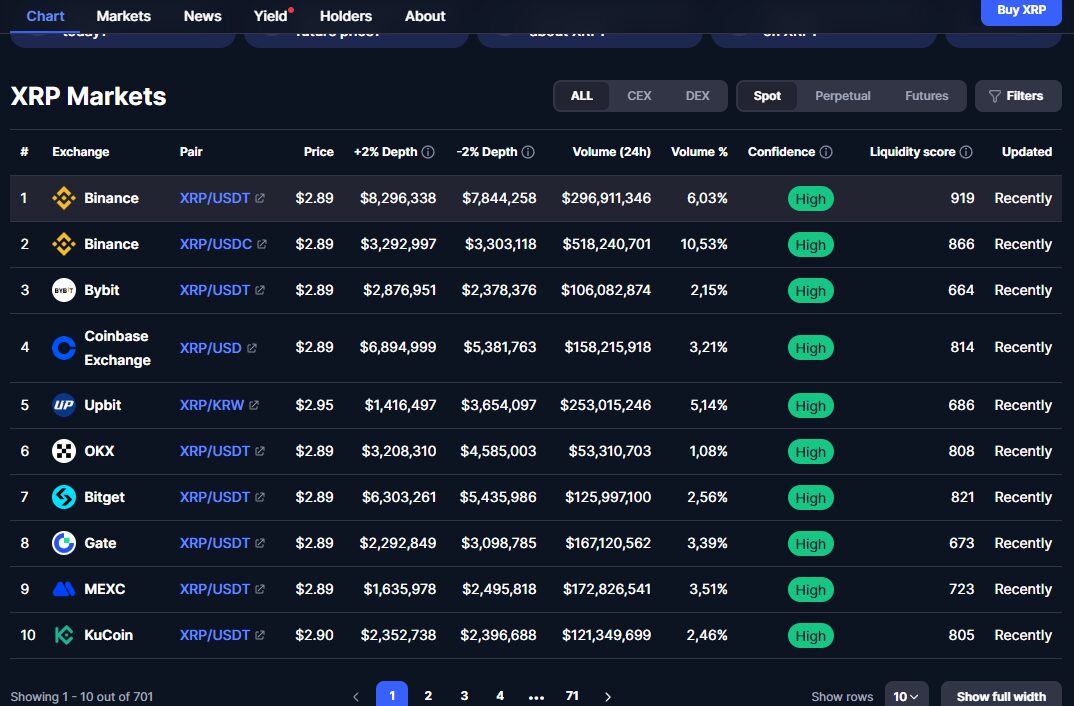
Task: Click the KuCoin exchange name
Action: point(108,635)
